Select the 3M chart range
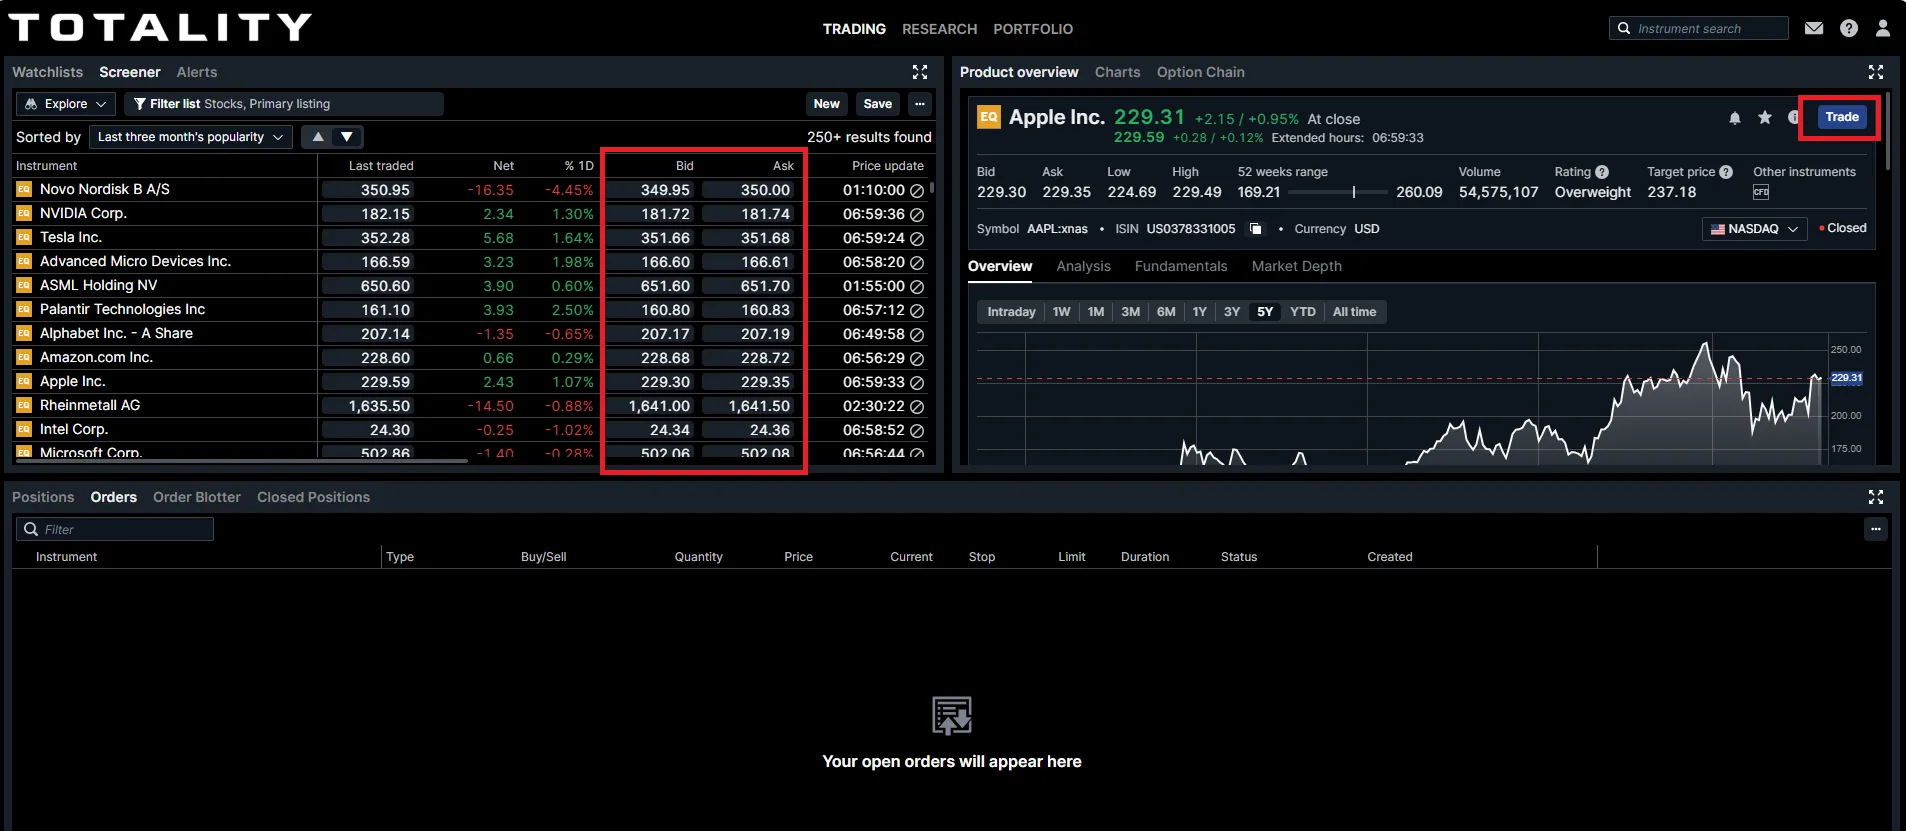The width and height of the screenshot is (1906, 831). pos(1130,312)
